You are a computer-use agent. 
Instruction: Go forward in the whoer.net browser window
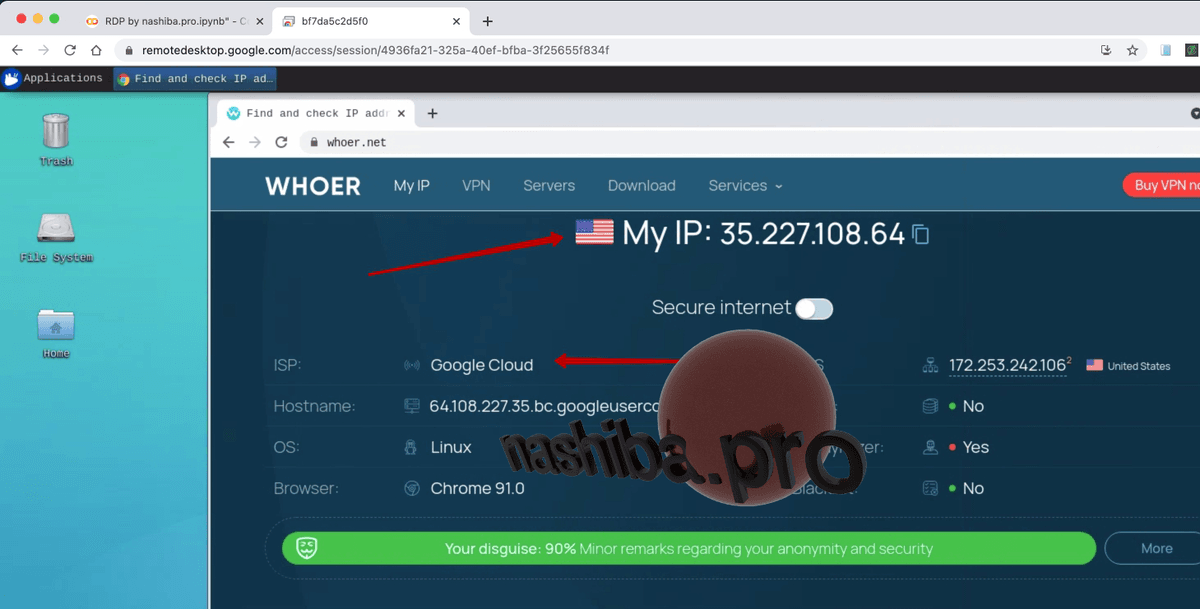[x=254, y=142]
